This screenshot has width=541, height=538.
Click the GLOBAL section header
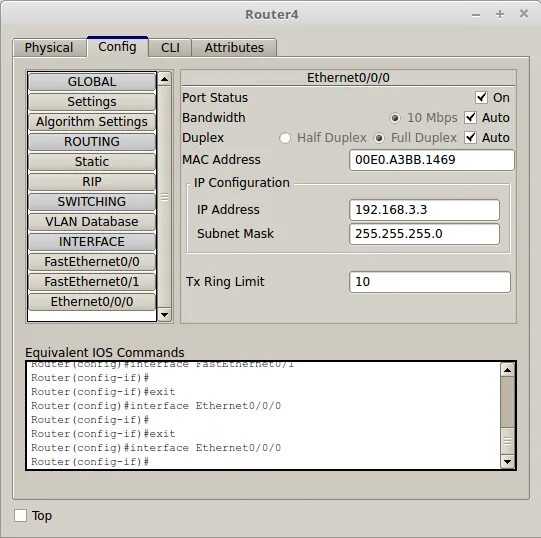tap(92, 82)
